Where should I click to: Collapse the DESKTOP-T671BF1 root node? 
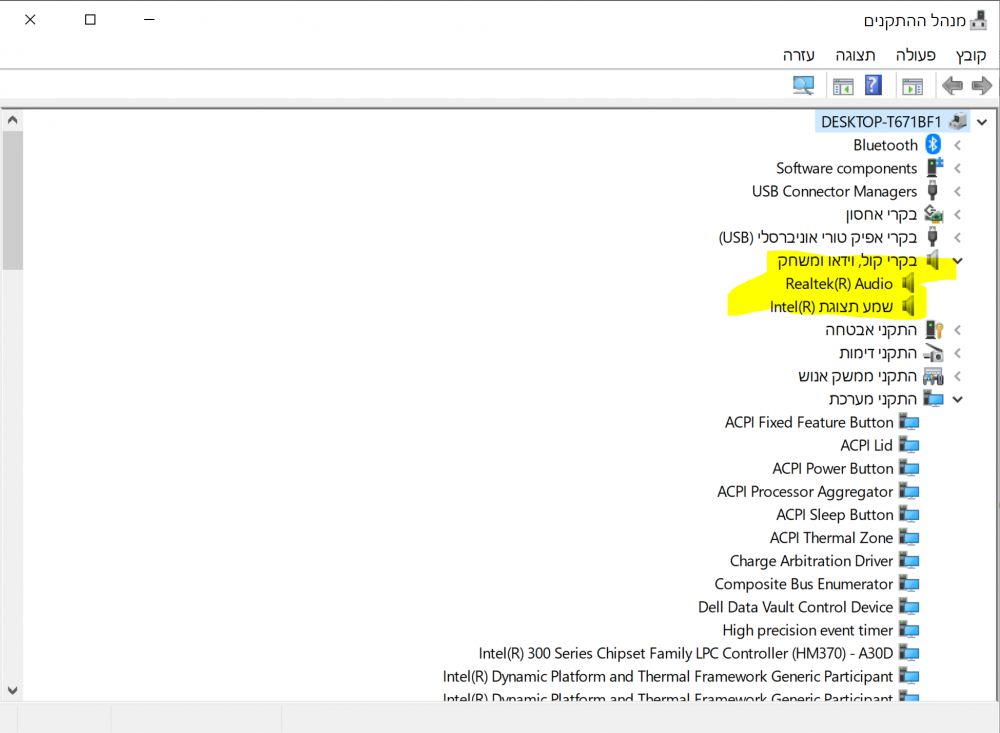[x=982, y=122]
